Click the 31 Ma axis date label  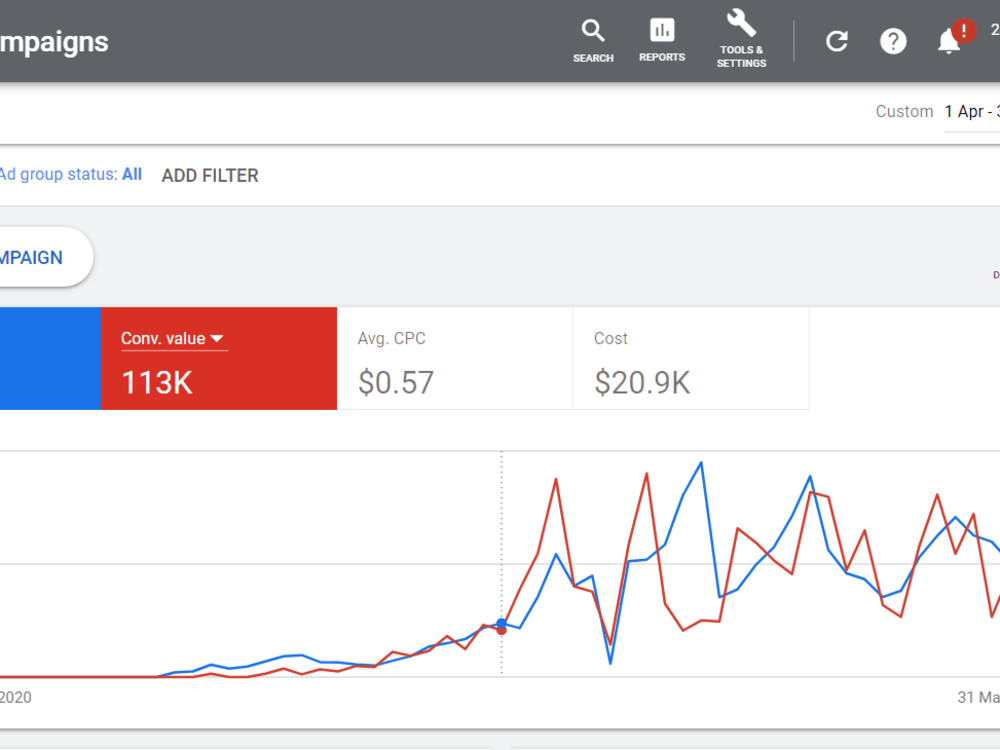(978, 697)
